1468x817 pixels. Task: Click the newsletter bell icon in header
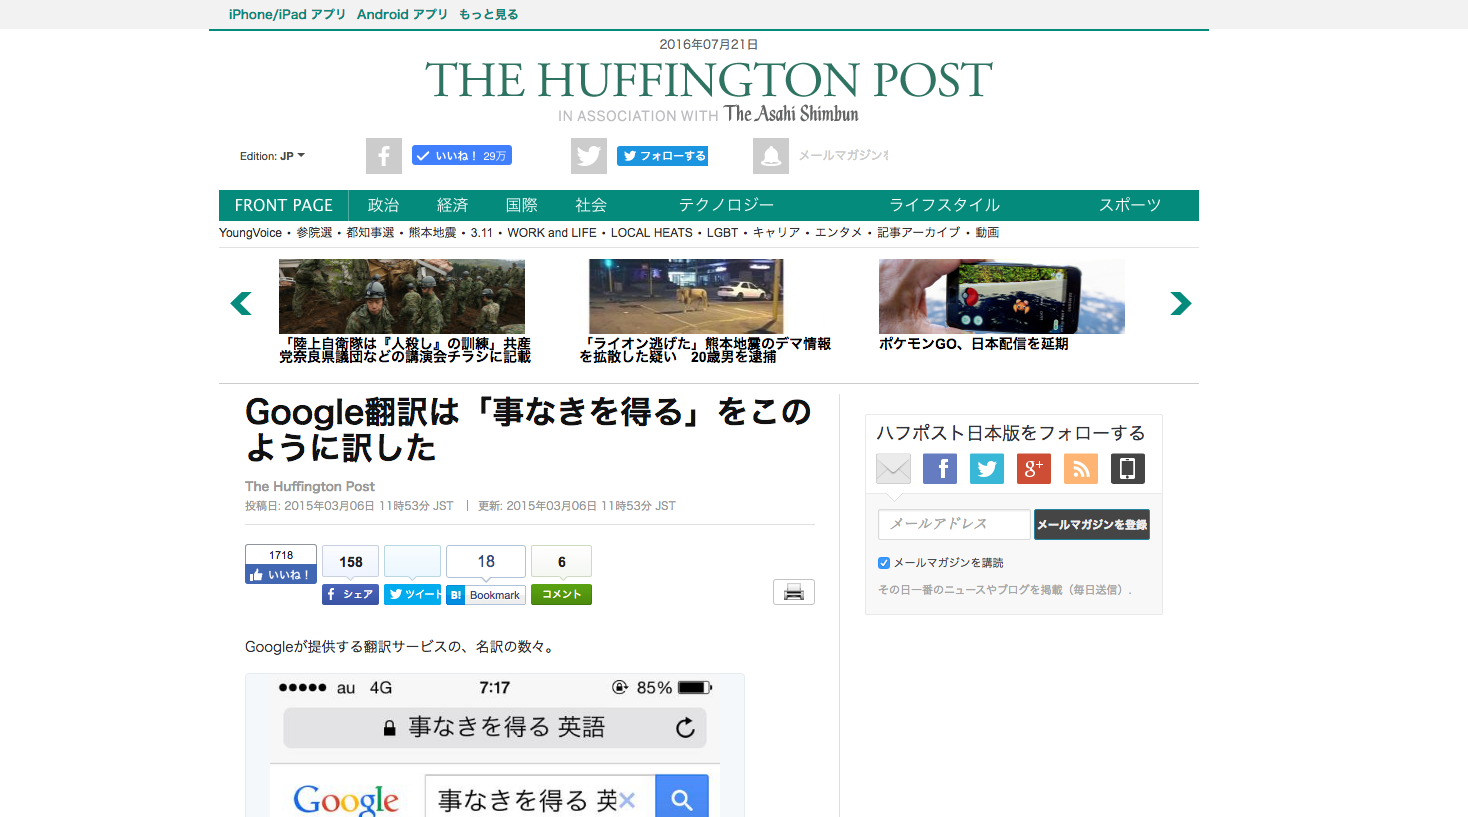click(x=771, y=156)
